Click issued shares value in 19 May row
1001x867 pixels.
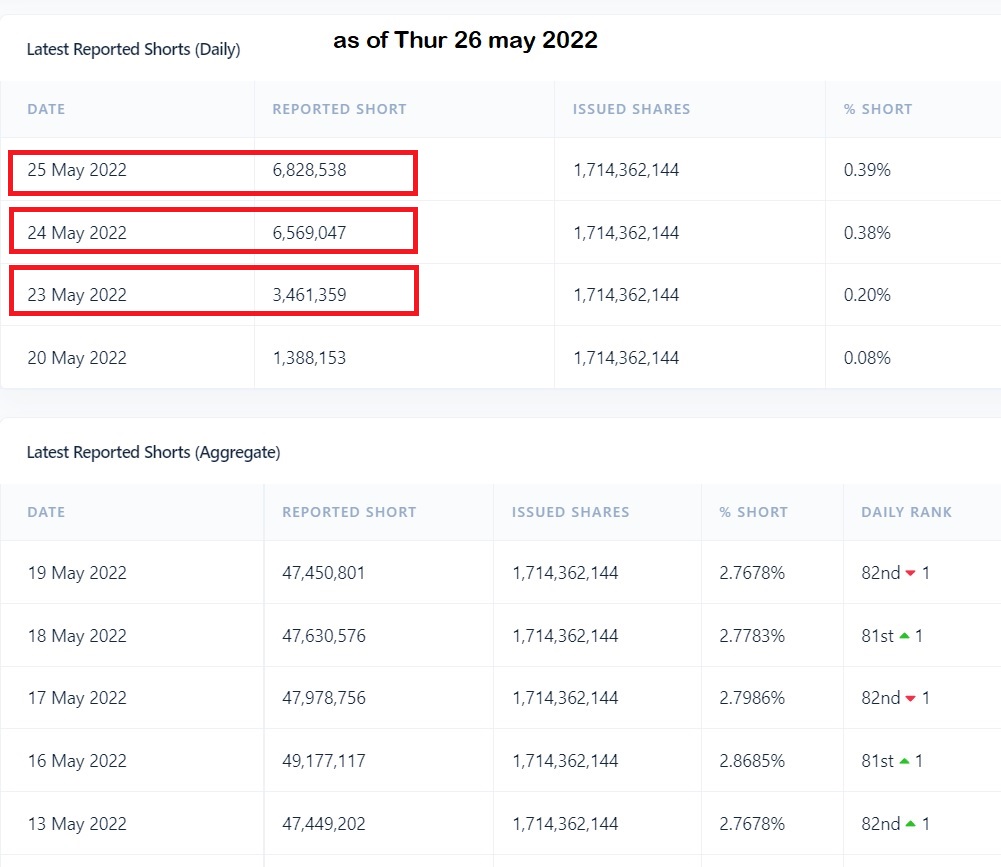coord(565,573)
